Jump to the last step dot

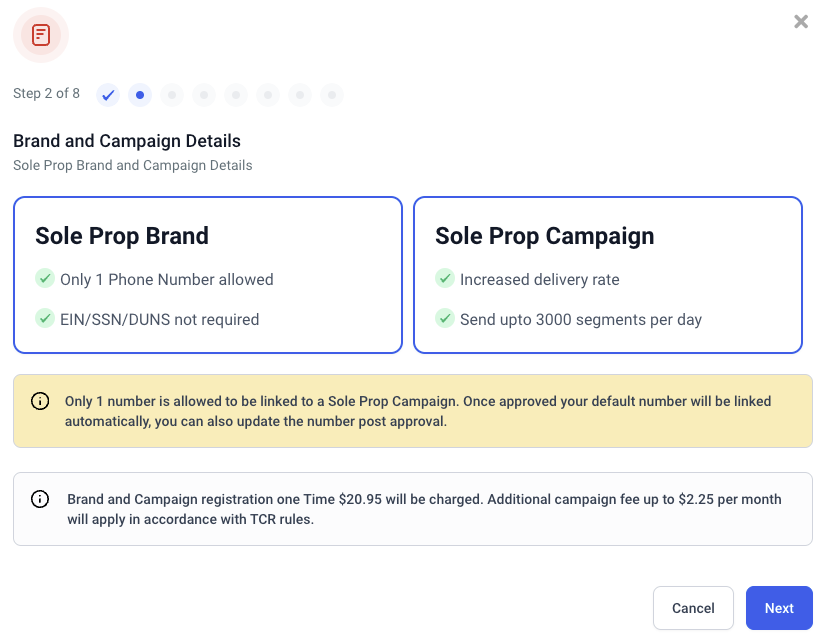pos(332,95)
